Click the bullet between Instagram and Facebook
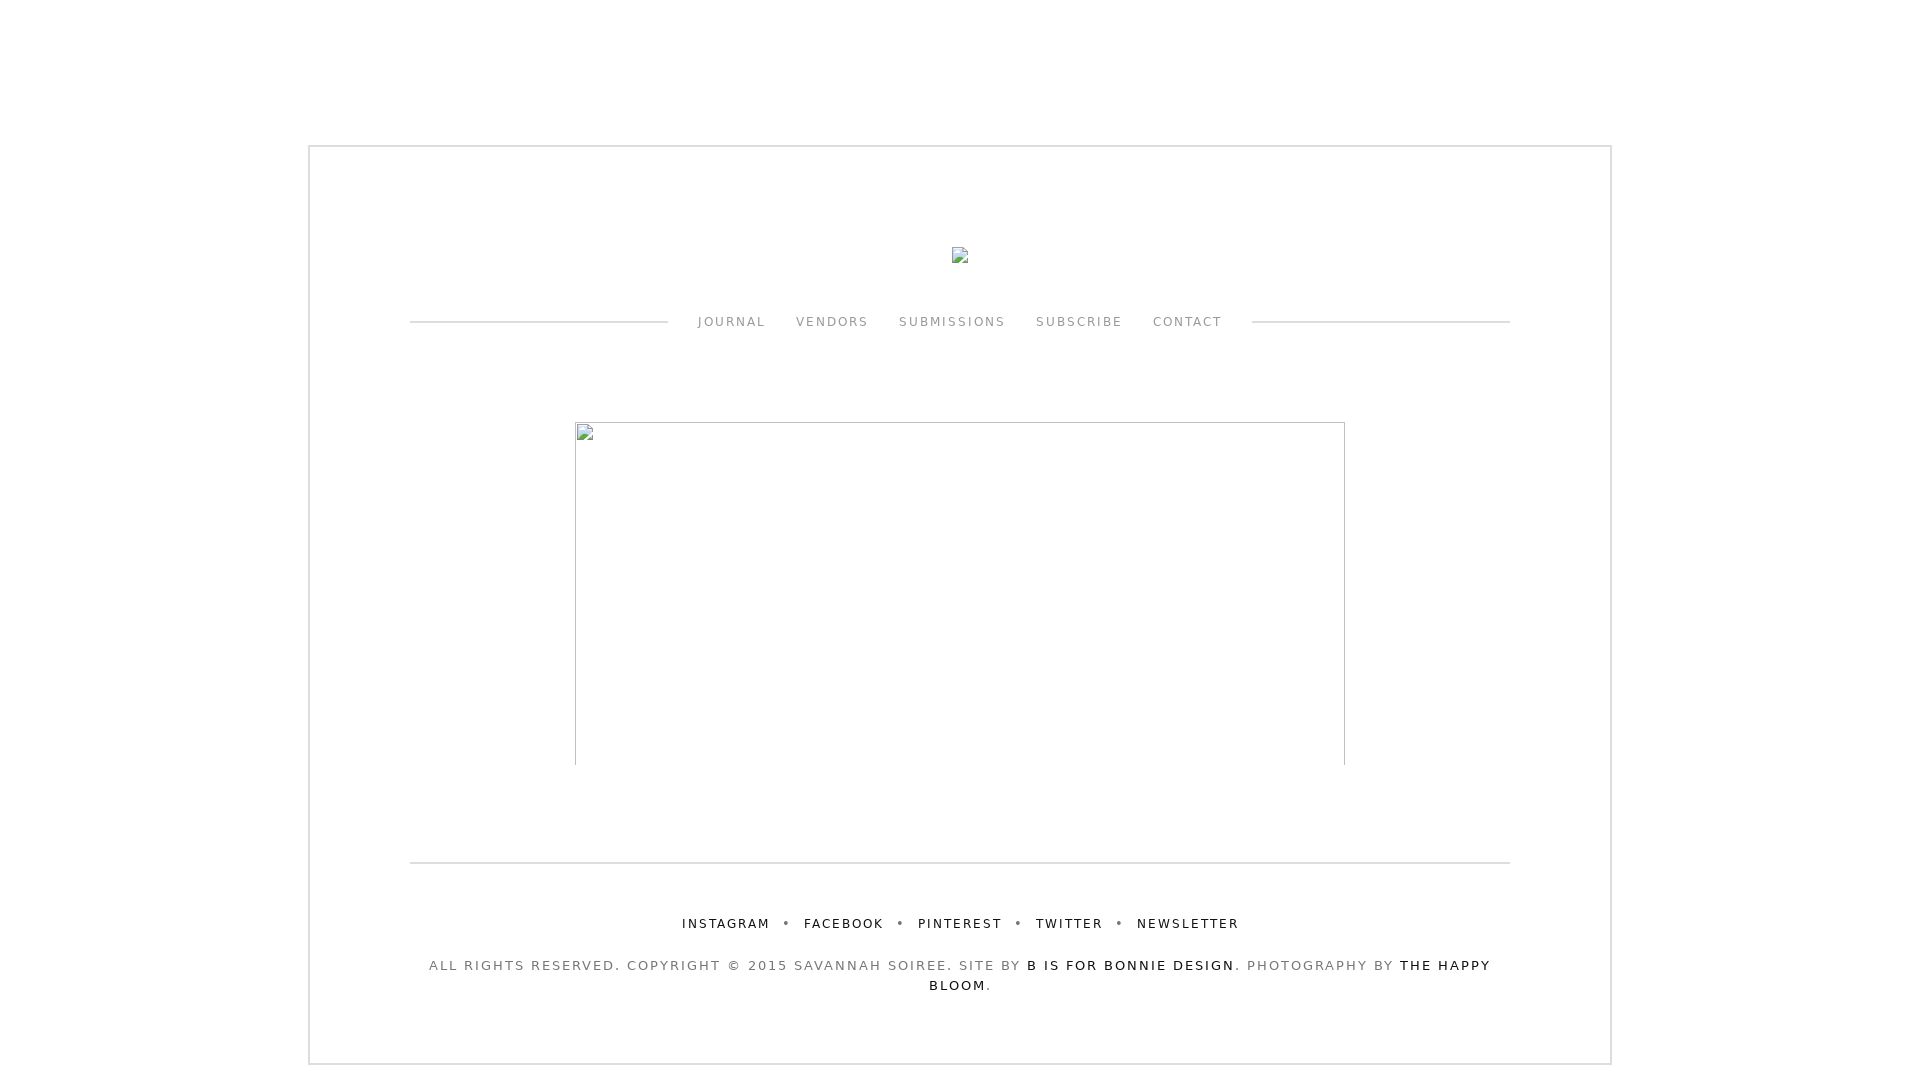 [787, 924]
